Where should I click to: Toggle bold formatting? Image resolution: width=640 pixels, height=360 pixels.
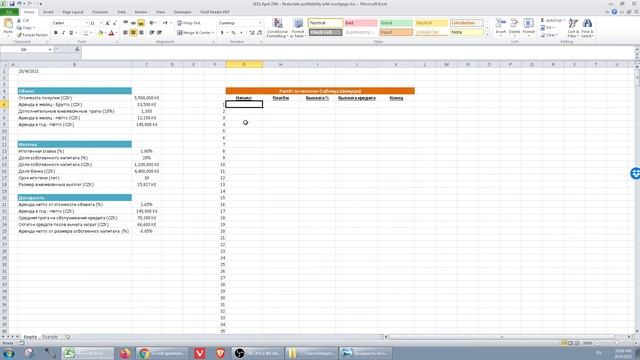pos(56,33)
